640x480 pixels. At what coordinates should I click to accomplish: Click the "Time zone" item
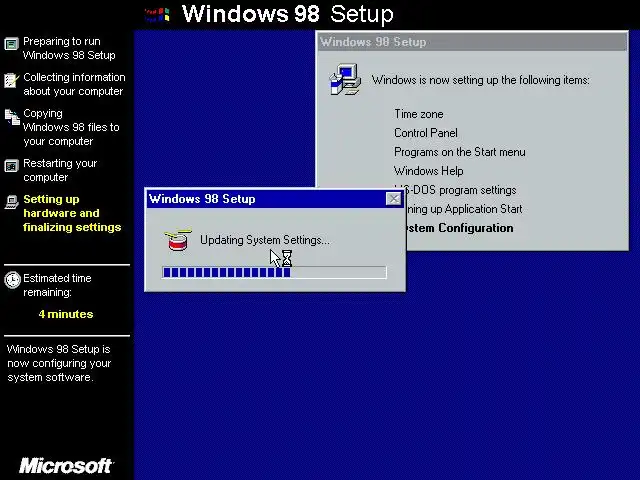(418, 114)
